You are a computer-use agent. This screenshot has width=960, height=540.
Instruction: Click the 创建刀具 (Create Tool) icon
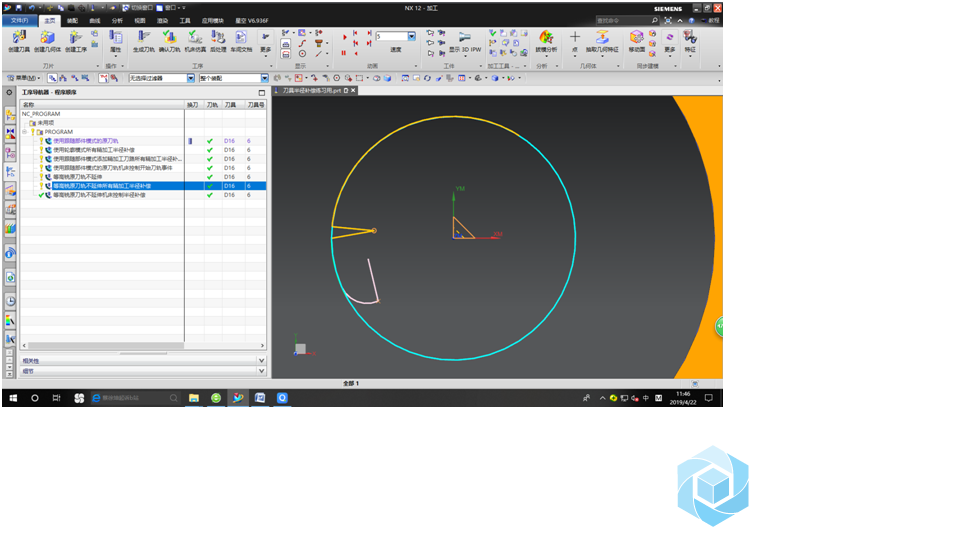point(19,38)
